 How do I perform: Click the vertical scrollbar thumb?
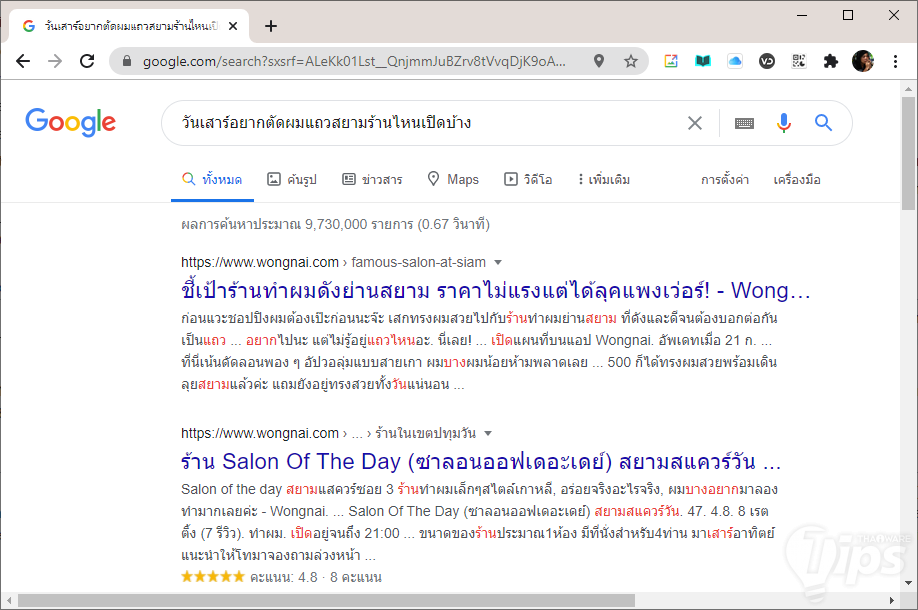tap(908, 153)
